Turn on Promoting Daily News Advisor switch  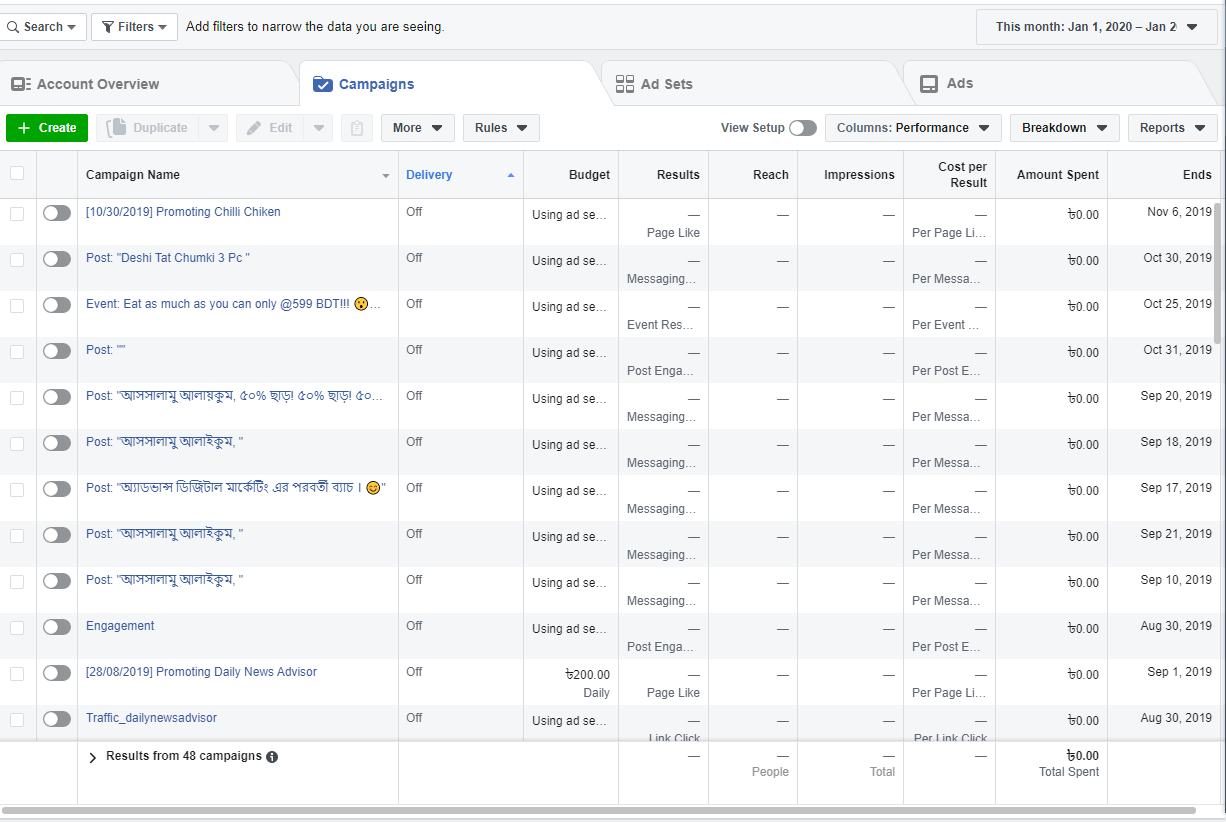click(57, 673)
